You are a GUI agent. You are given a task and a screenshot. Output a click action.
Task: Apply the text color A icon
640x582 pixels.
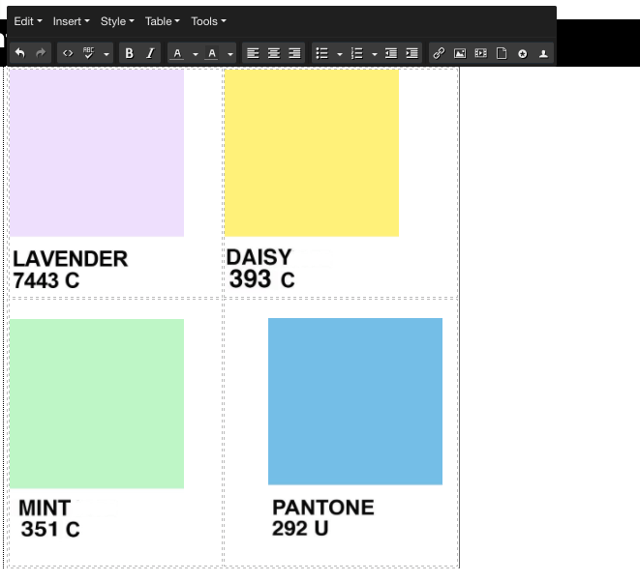pos(177,53)
